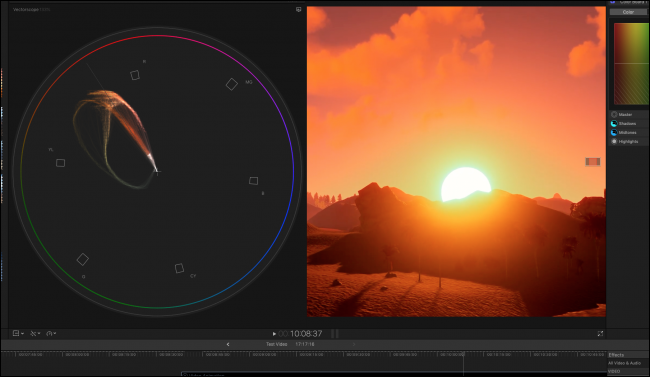Select the Master color puck

pos(614,114)
